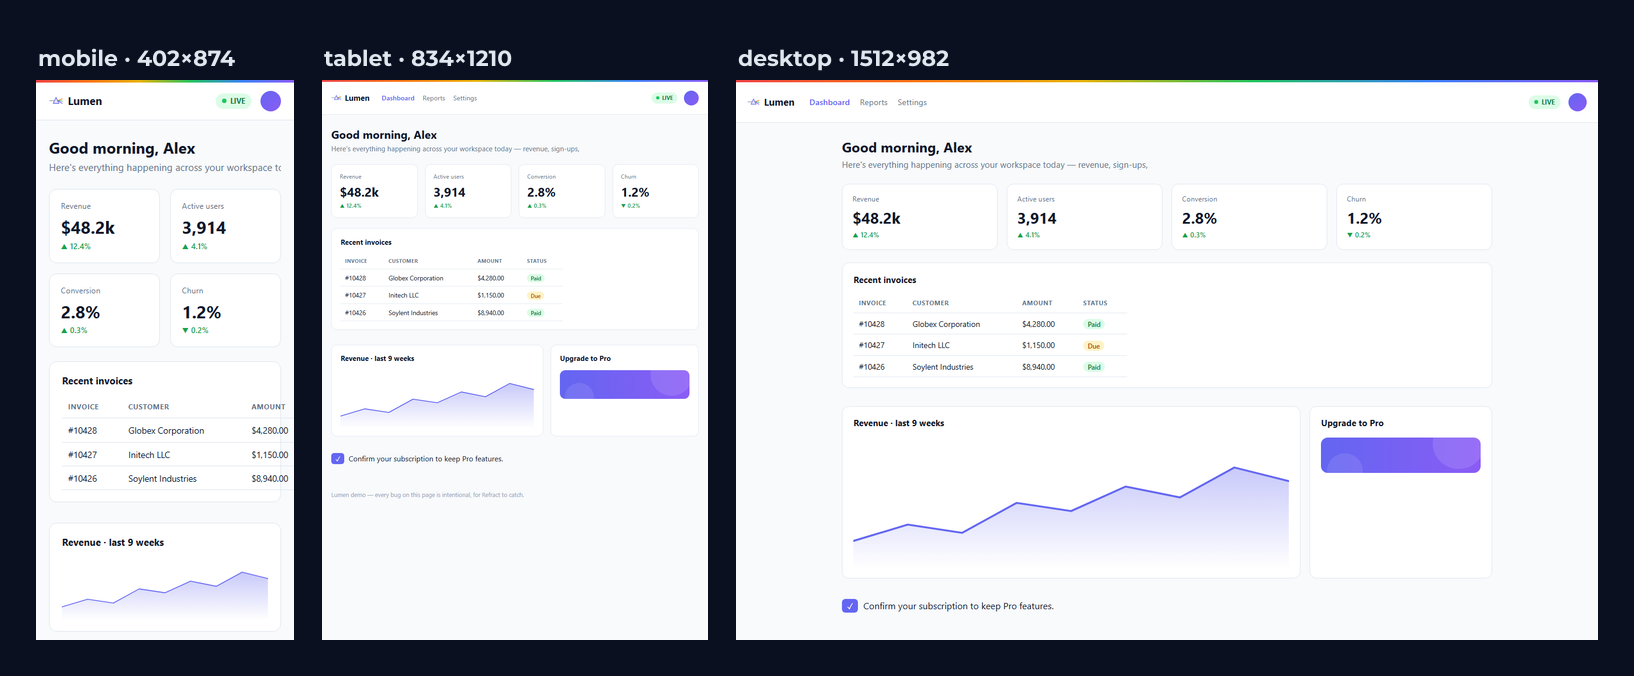Select the Churn 1.2% card in tablet view
This screenshot has width=1634, height=676.
(x=656, y=191)
